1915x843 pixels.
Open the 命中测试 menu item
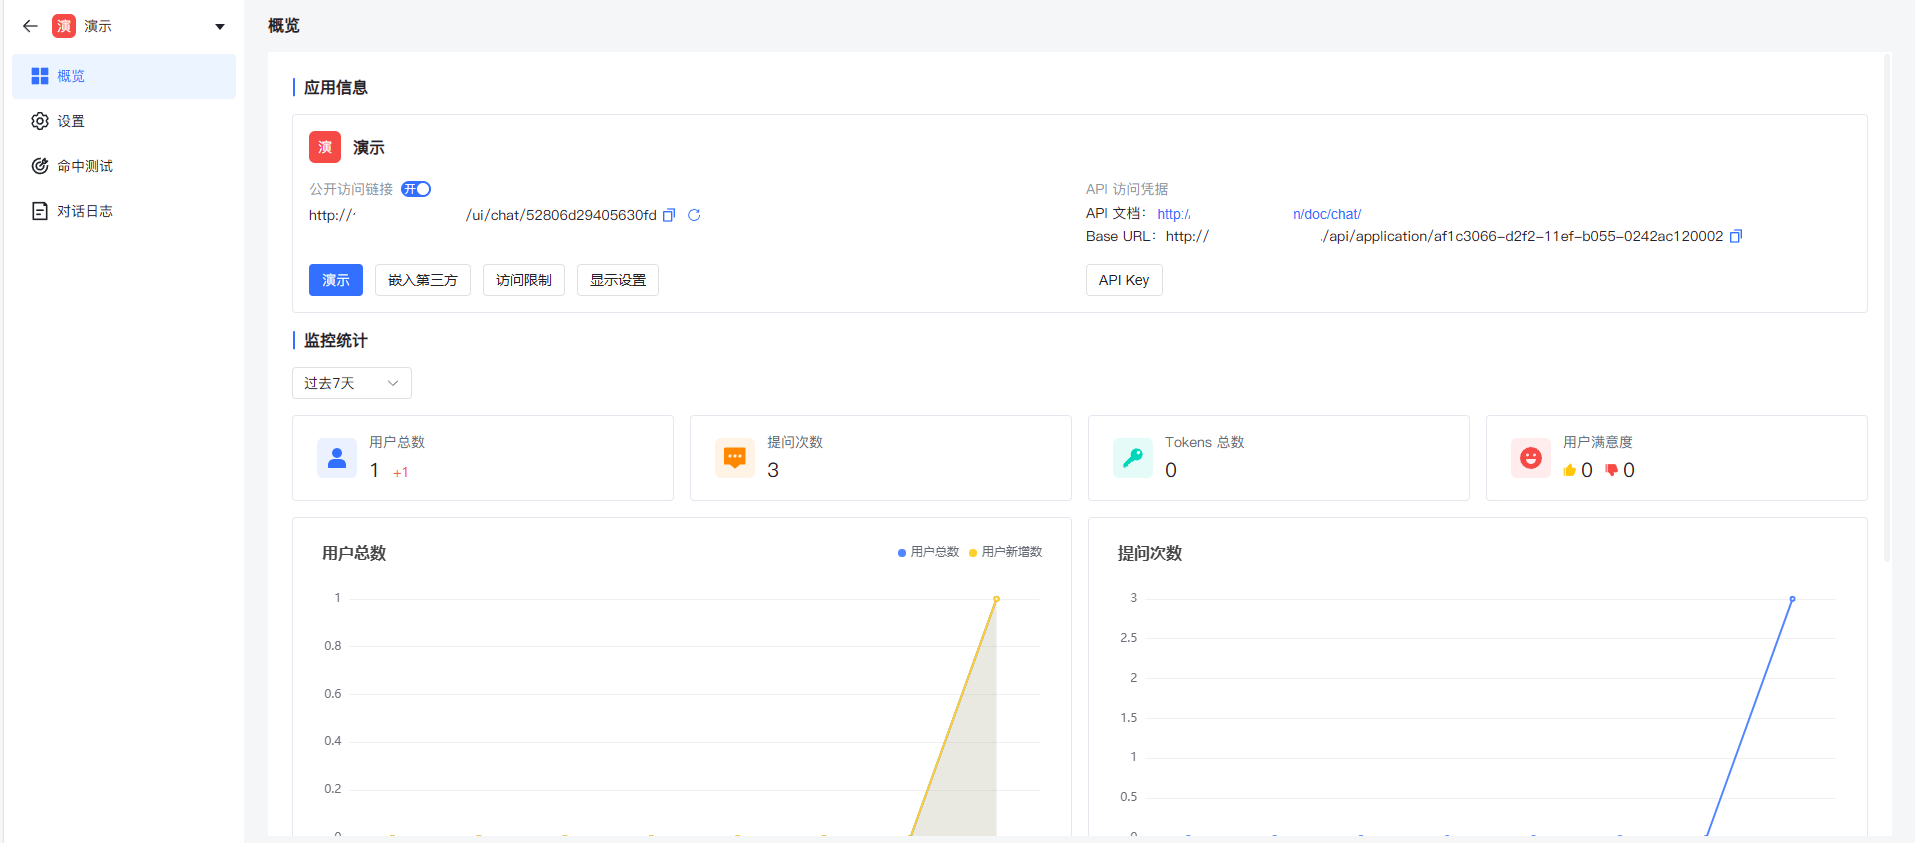84,166
